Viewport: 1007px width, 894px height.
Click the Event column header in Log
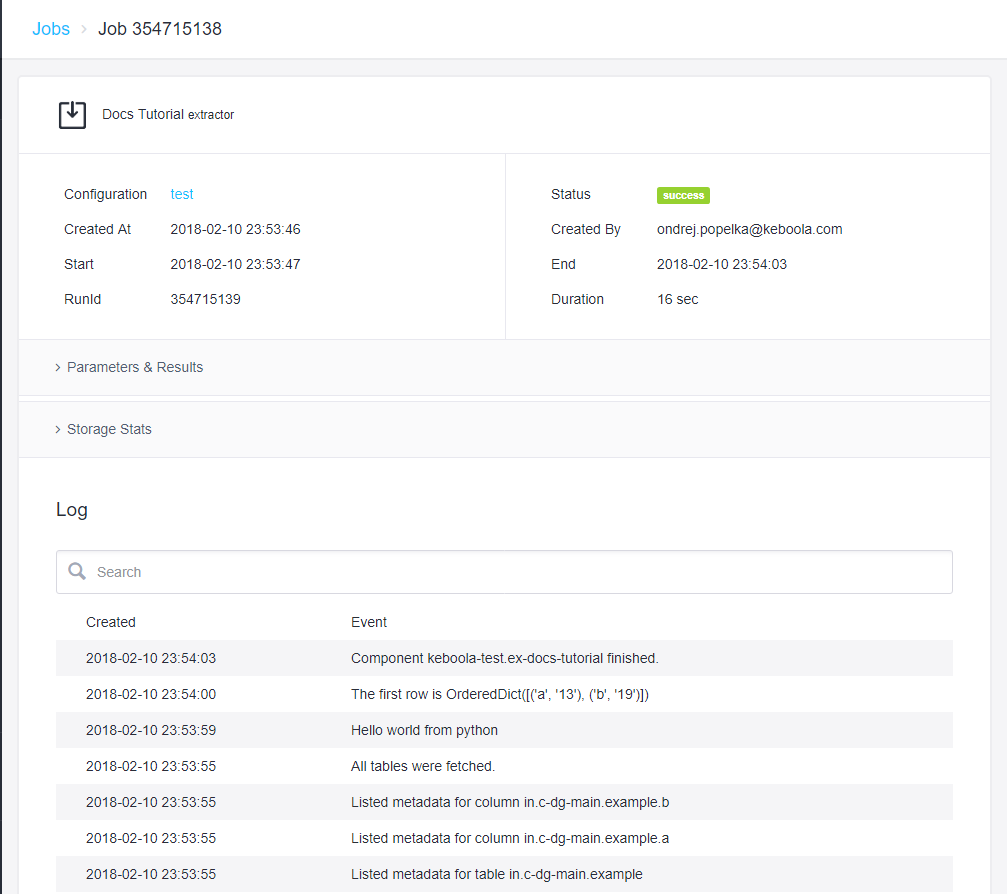pyautogui.click(x=369, y=622)
